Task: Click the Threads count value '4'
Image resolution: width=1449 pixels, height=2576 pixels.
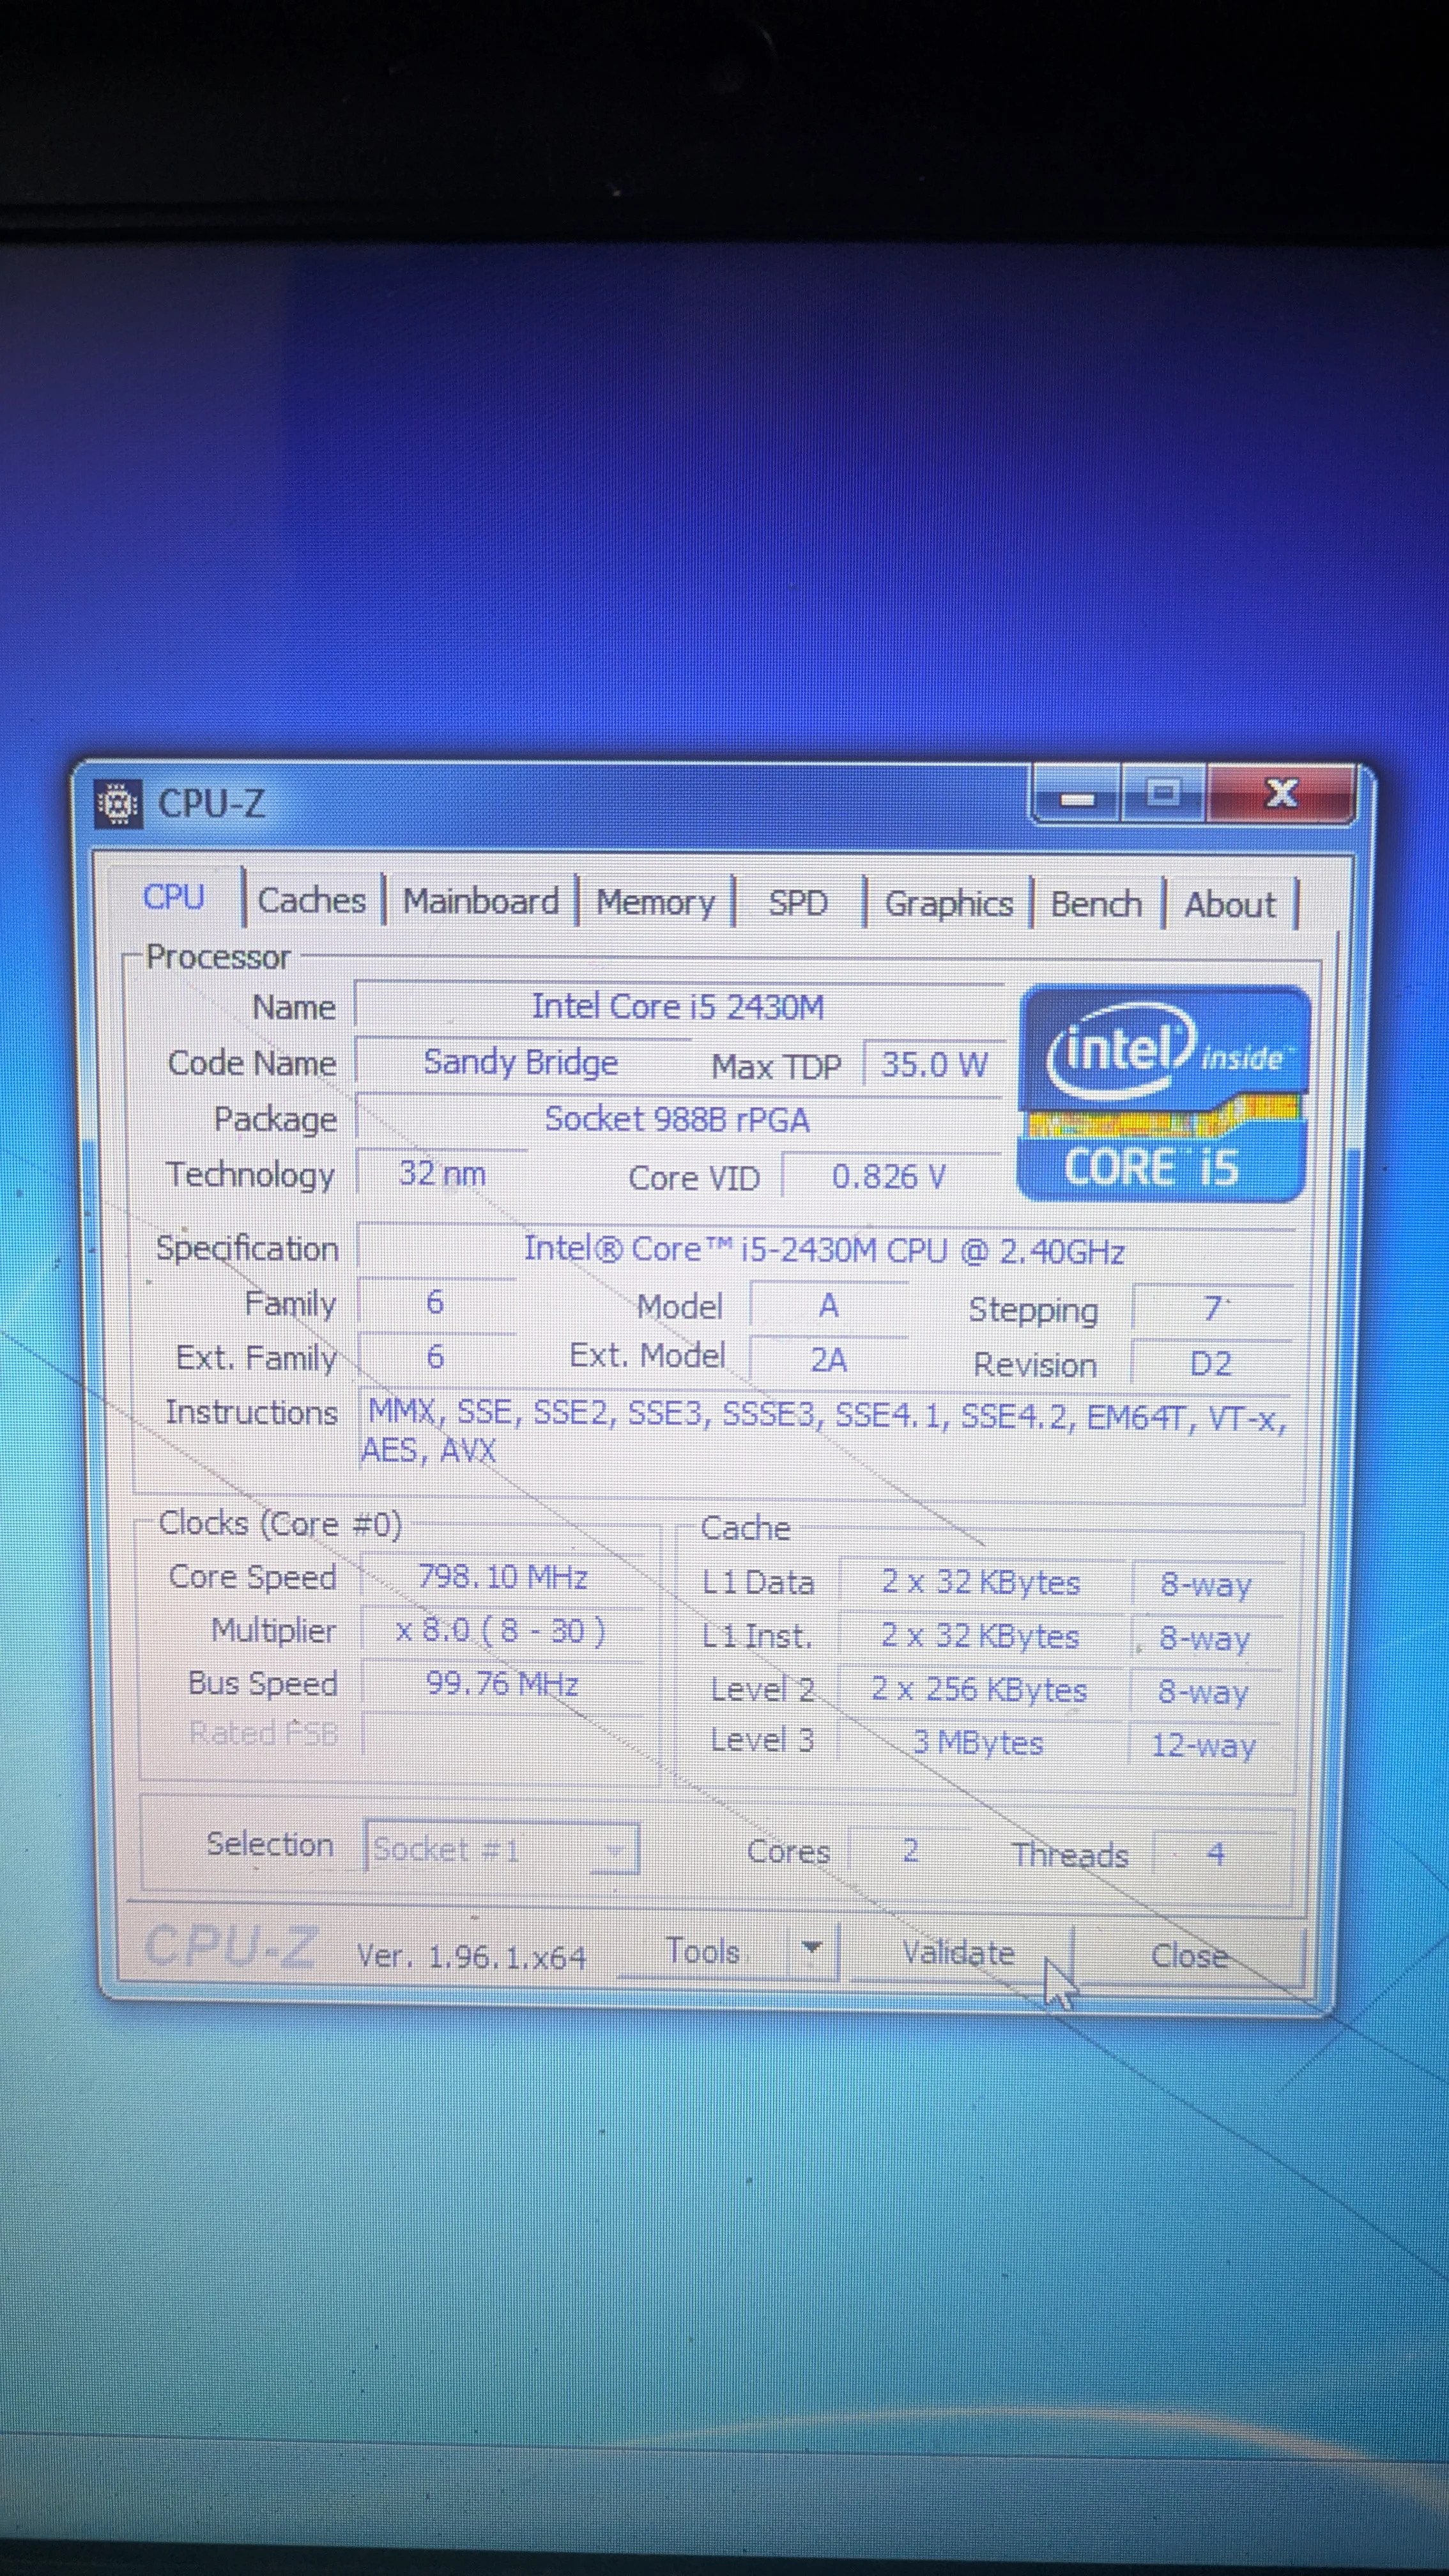Action: 1215,1854
